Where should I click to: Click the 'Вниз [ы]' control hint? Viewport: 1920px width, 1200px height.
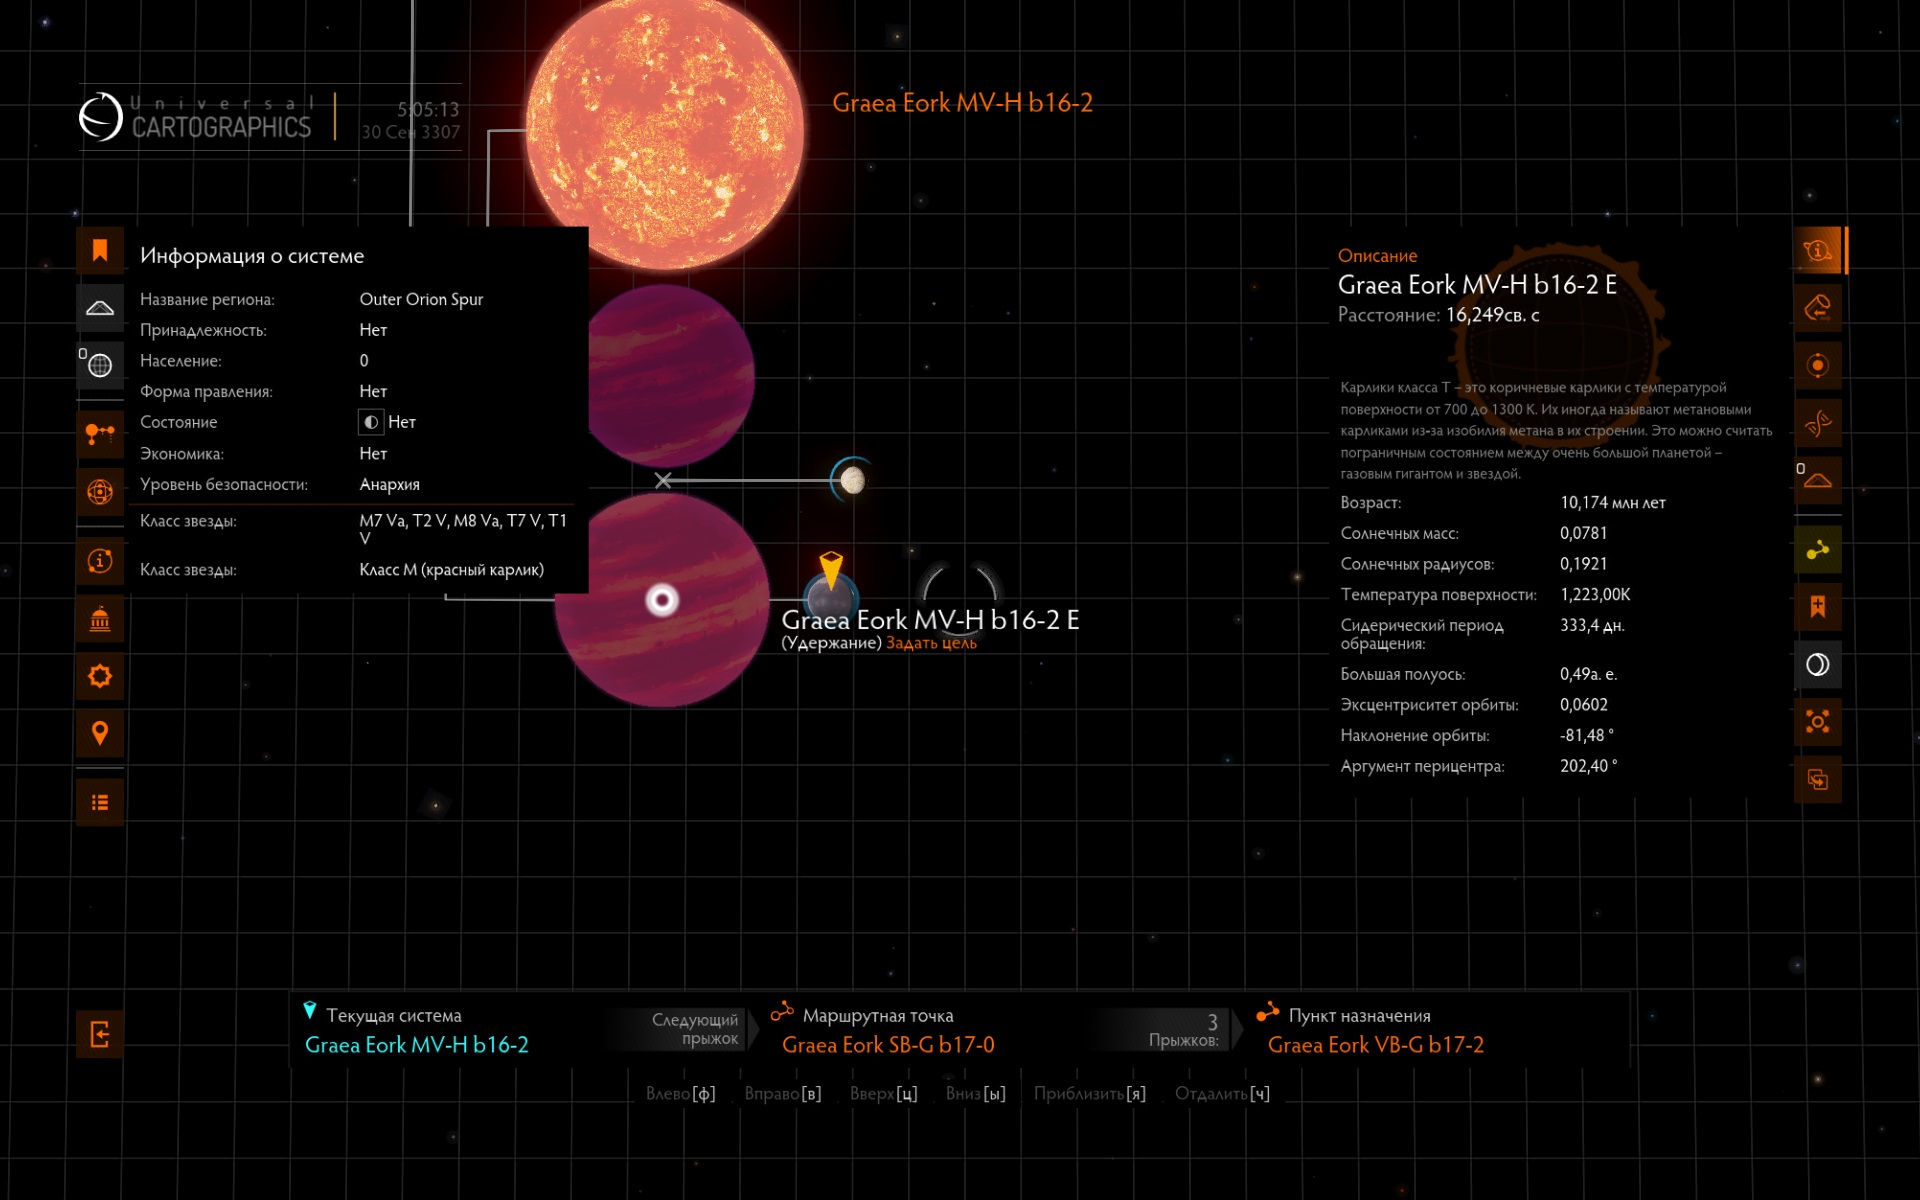click(975, 1094)
